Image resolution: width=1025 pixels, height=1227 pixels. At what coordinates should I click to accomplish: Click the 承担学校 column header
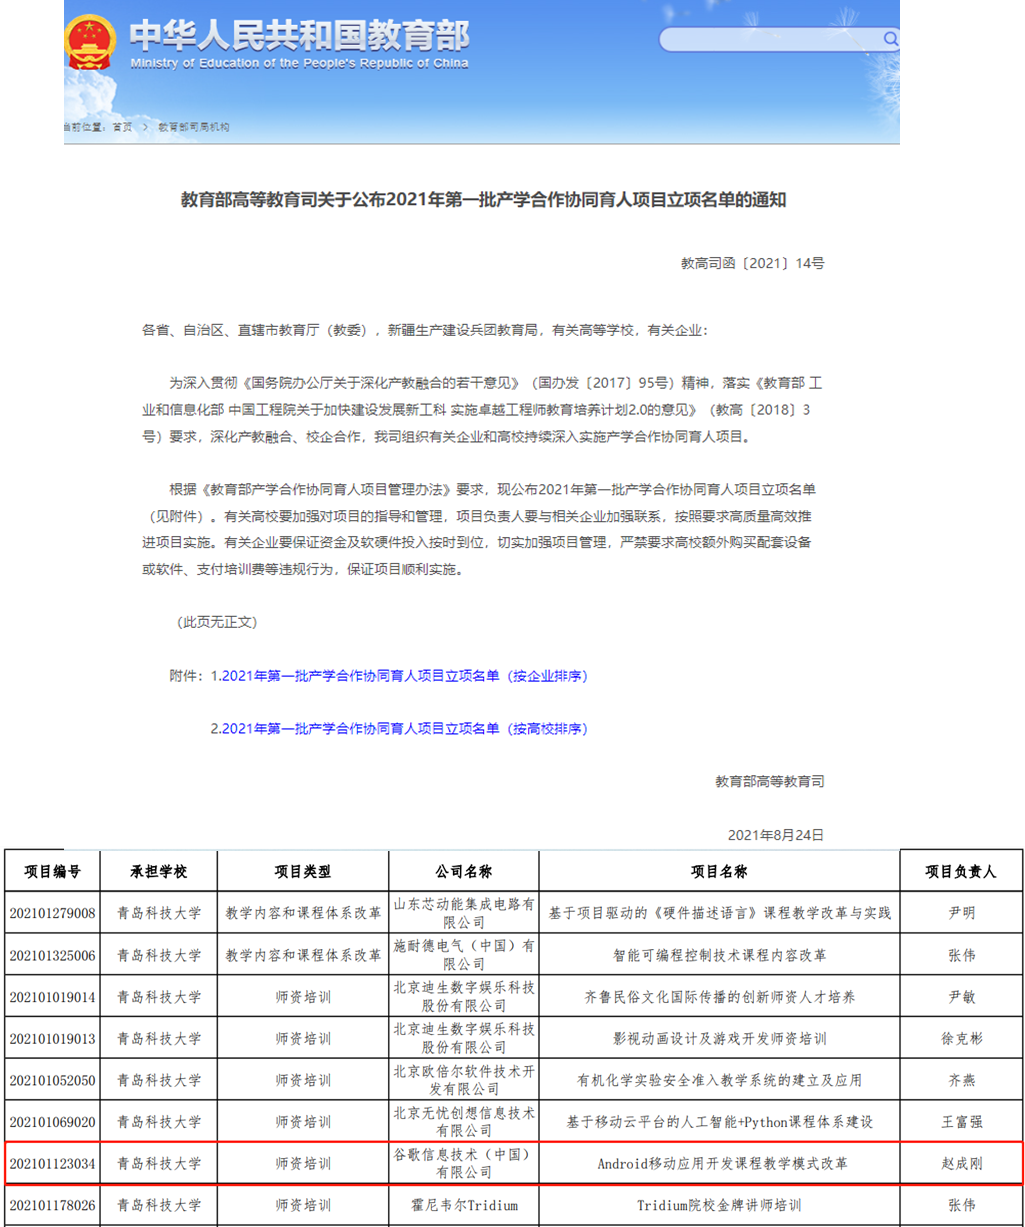pyautogui.click(x=159, y=871)
